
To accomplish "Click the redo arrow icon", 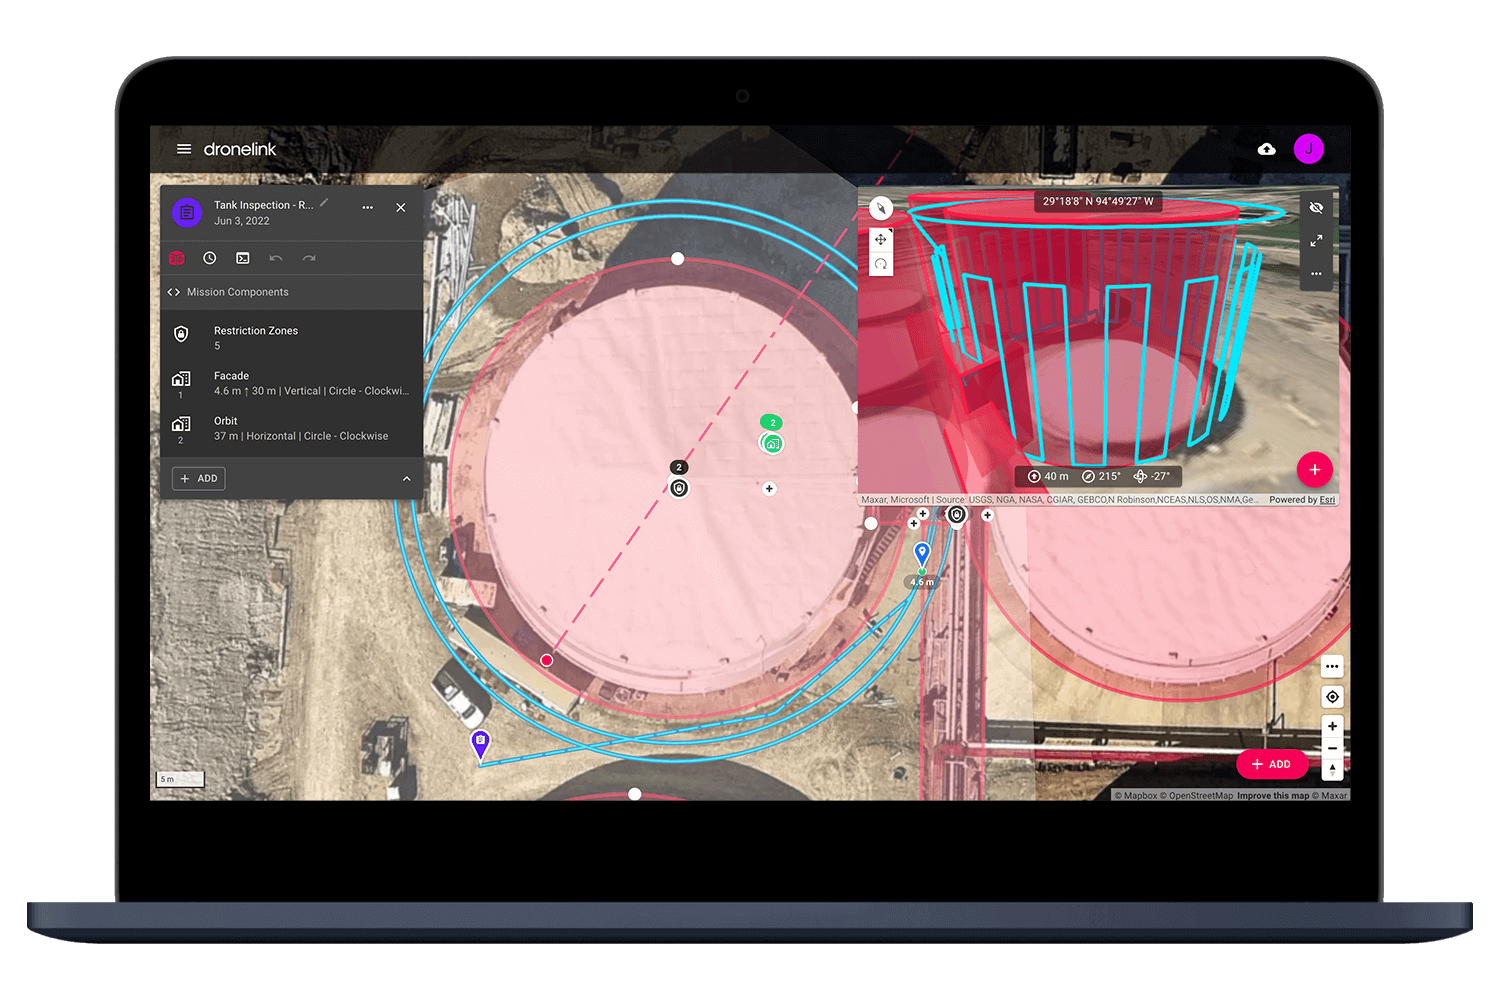I will 309,258.
